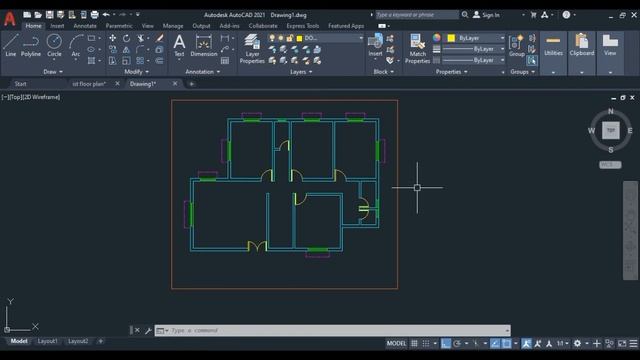Viewport: 640px width, 360px height.
Task: Click the Group tool icon
Action: click(516, 45)
